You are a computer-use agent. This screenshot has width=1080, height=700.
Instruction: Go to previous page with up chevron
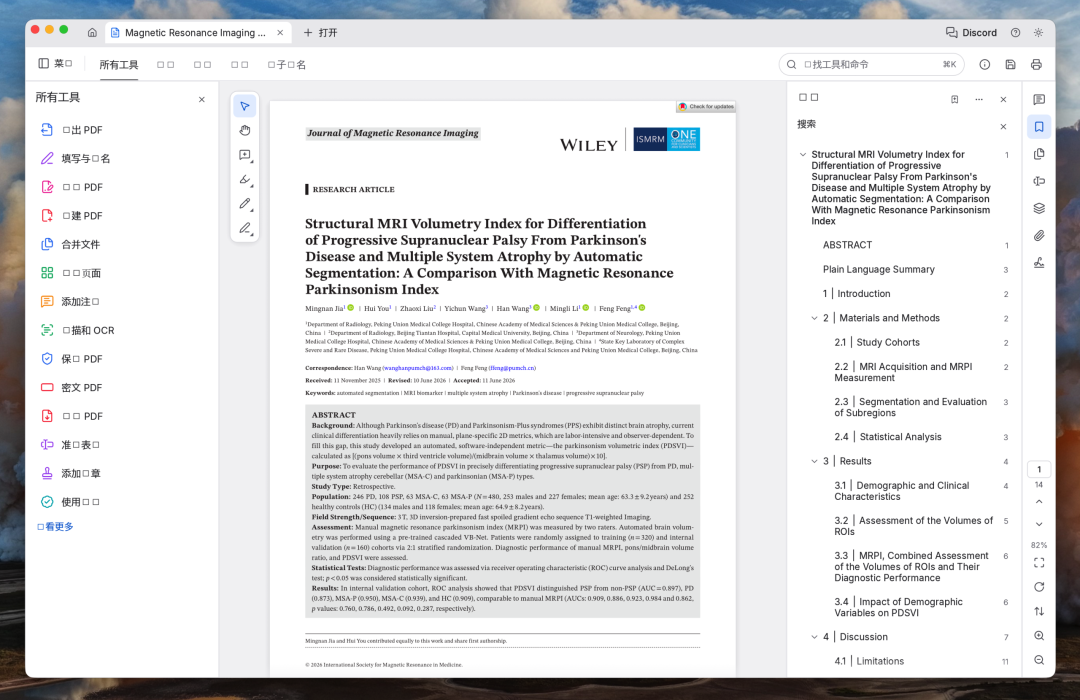coord(1039,502)
